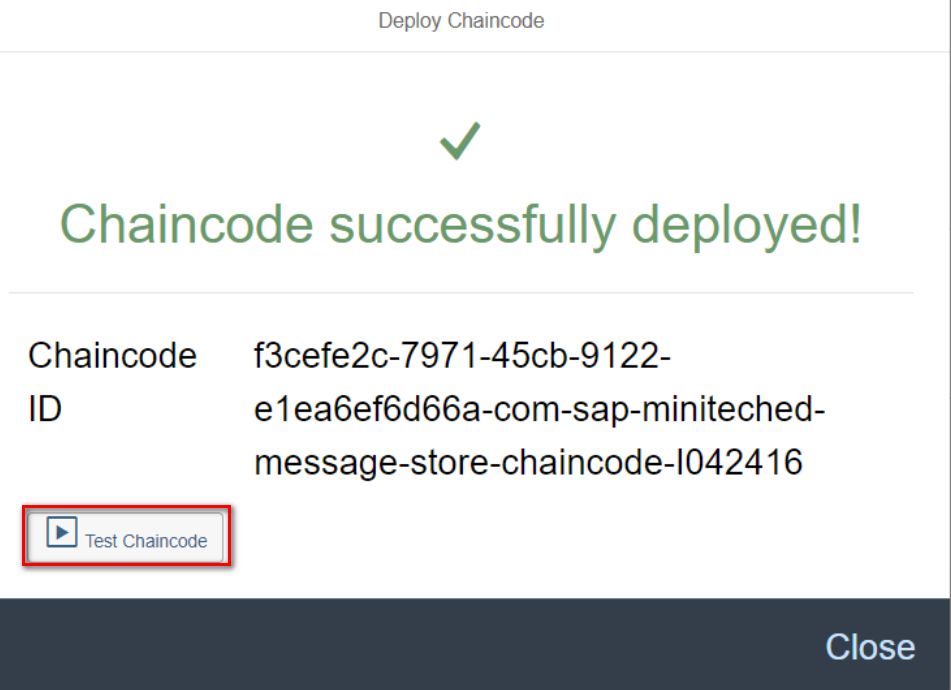Viewport: 951px width, 690px height.
Task: Select the Chaincode ID value text
Action: point(539,409)
